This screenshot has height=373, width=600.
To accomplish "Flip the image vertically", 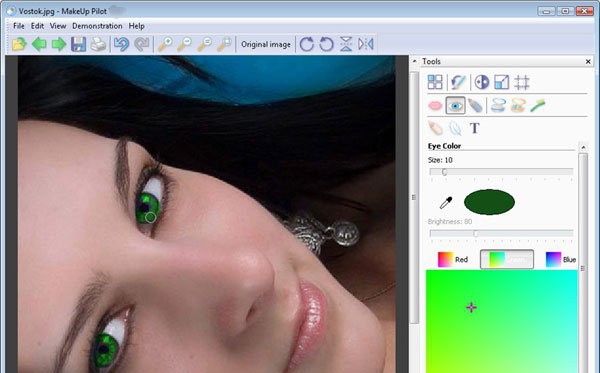I will 346,44.
